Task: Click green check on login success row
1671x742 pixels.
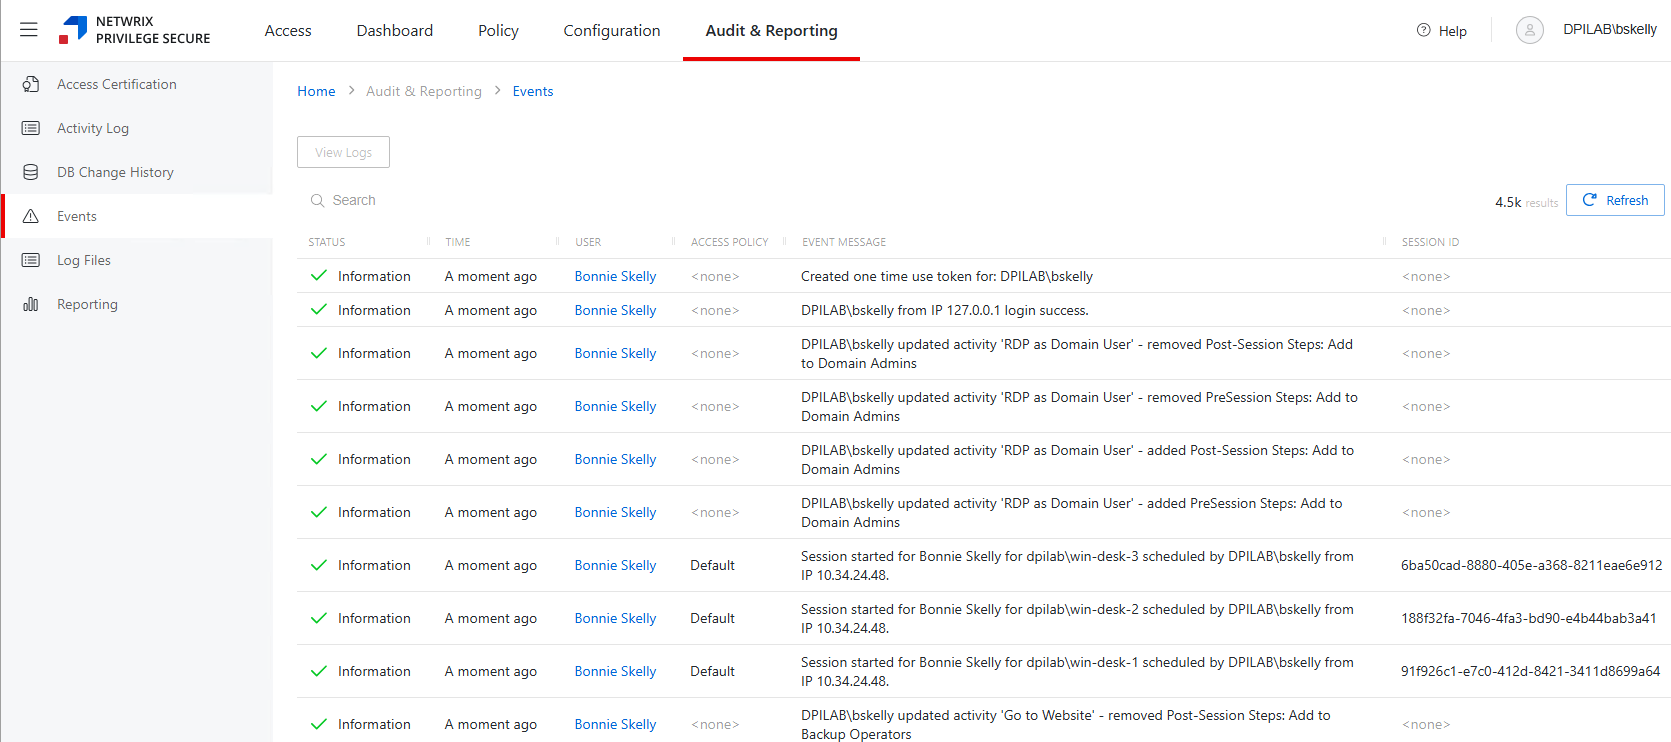Action: (x=319, y=310)
